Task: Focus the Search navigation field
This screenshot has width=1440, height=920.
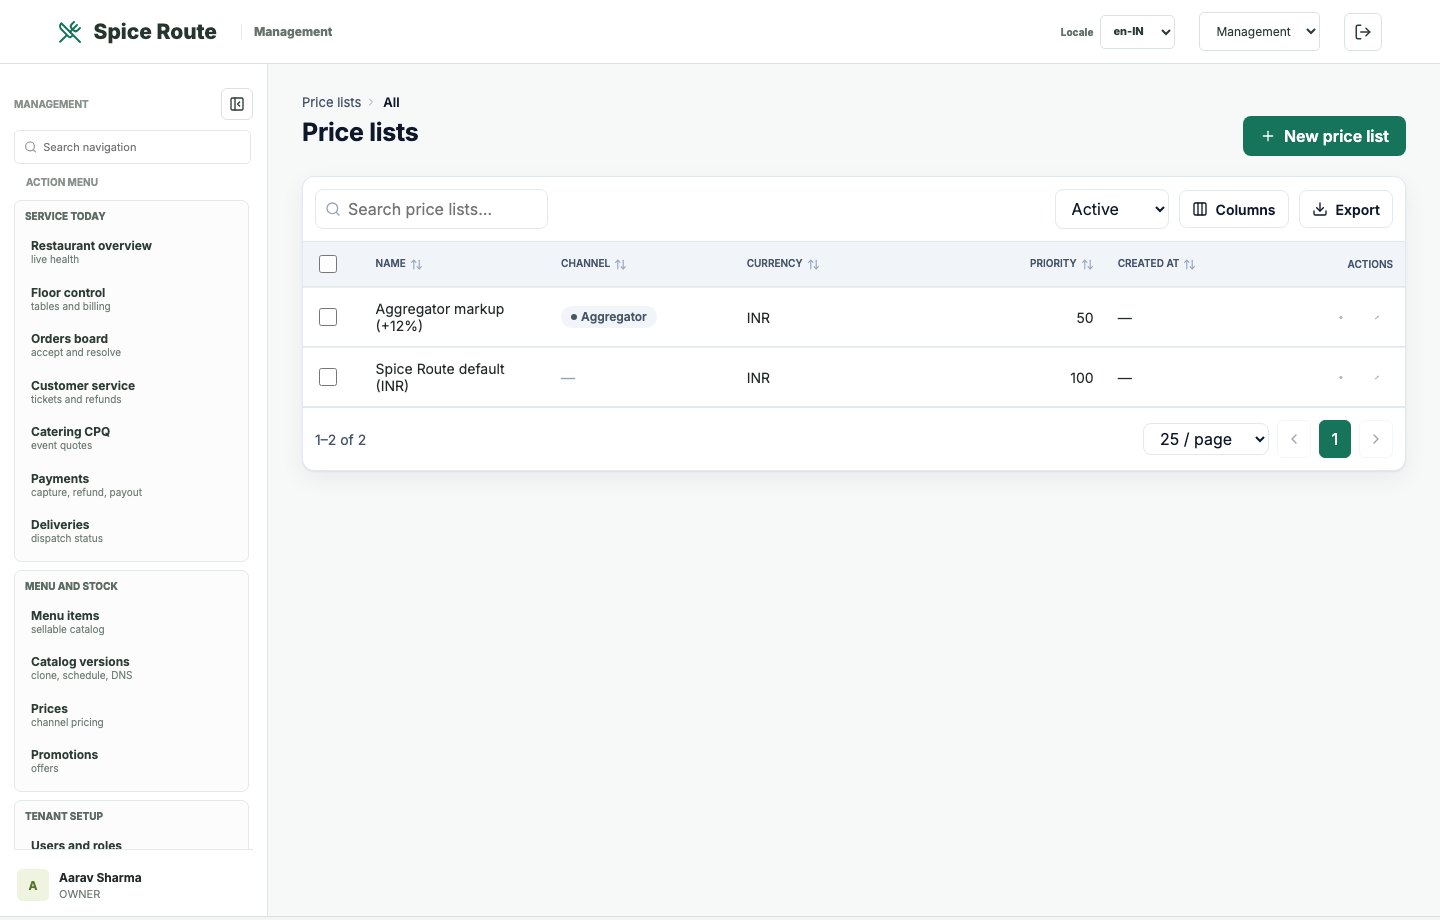Action: pos(132,147)
